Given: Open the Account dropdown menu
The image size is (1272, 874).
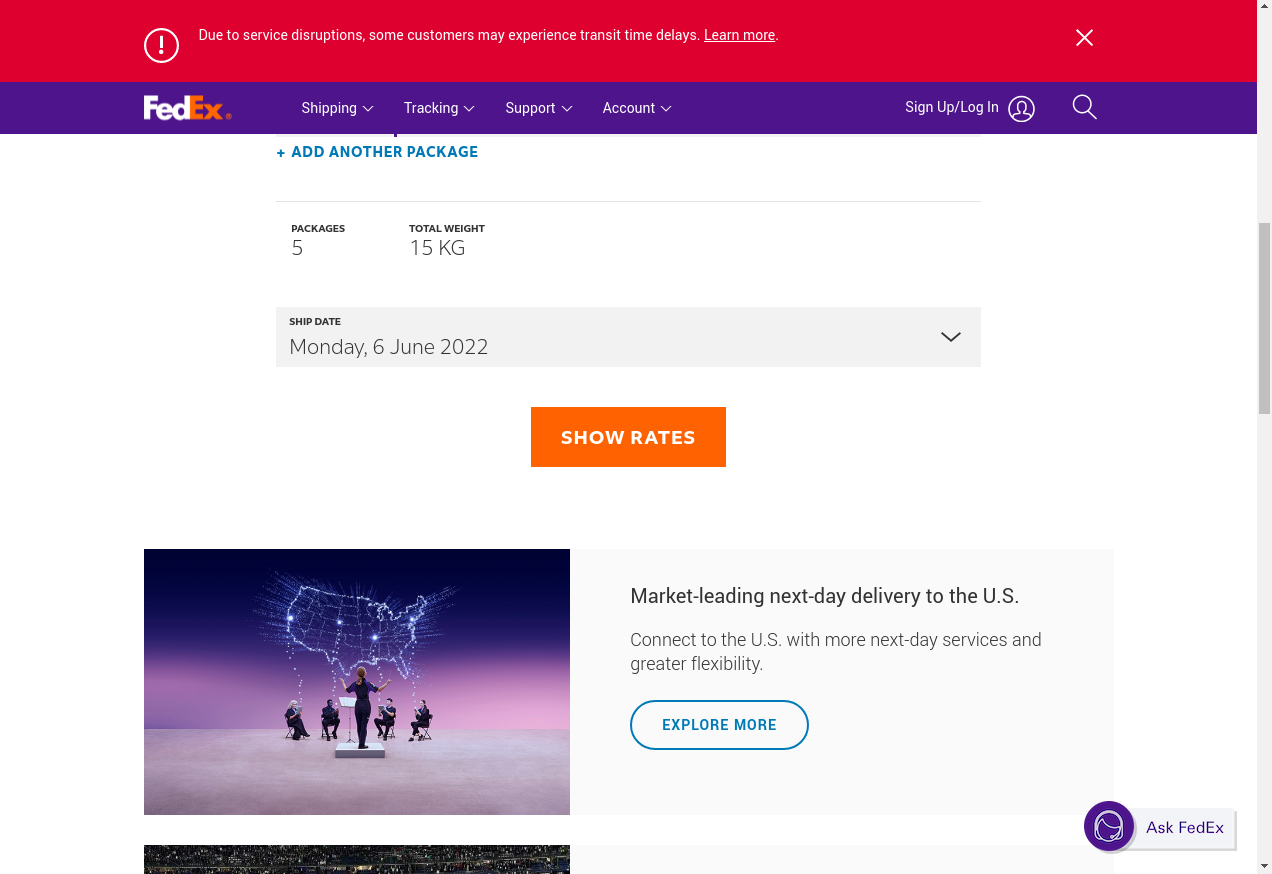Looking at the screenshot, I should pos(636,108).
